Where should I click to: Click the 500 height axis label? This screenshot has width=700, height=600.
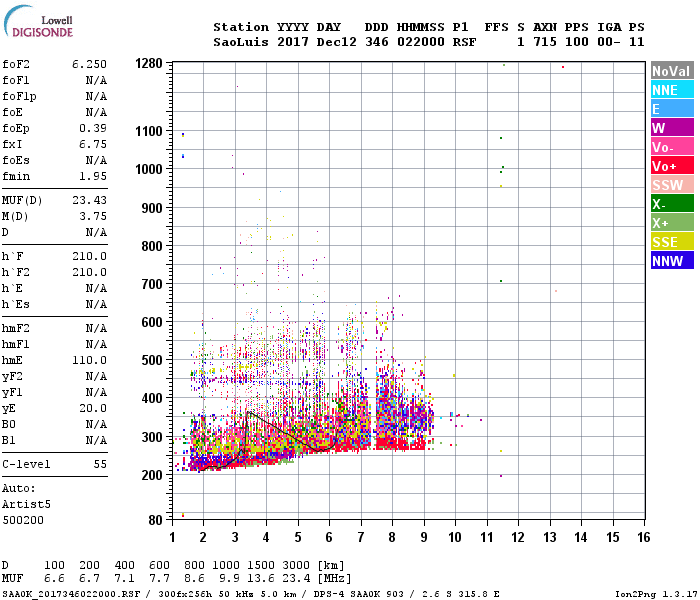tap(152, 360)
